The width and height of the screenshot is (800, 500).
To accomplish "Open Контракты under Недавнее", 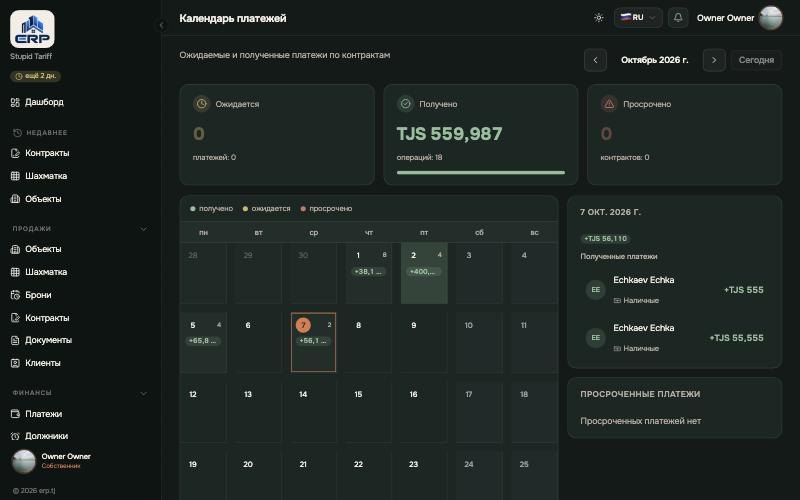I will (47, 153).
